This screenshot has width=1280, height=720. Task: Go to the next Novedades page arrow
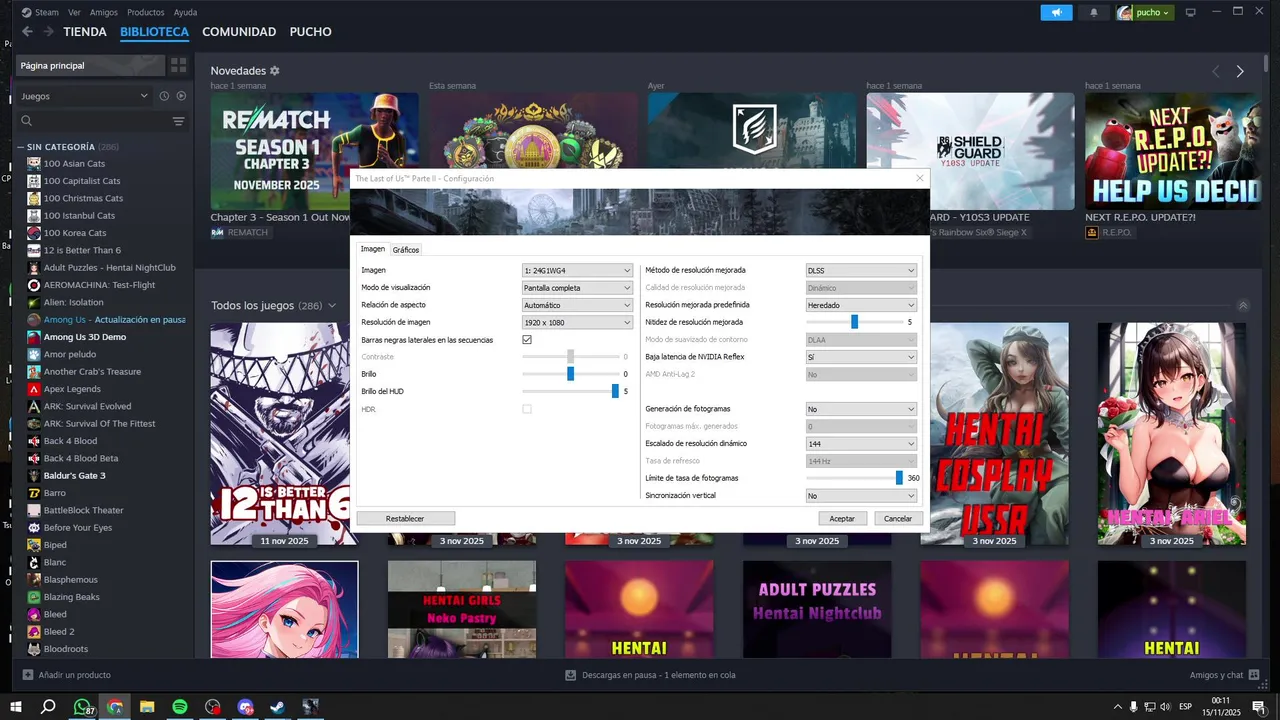(x=1240, y=71)
